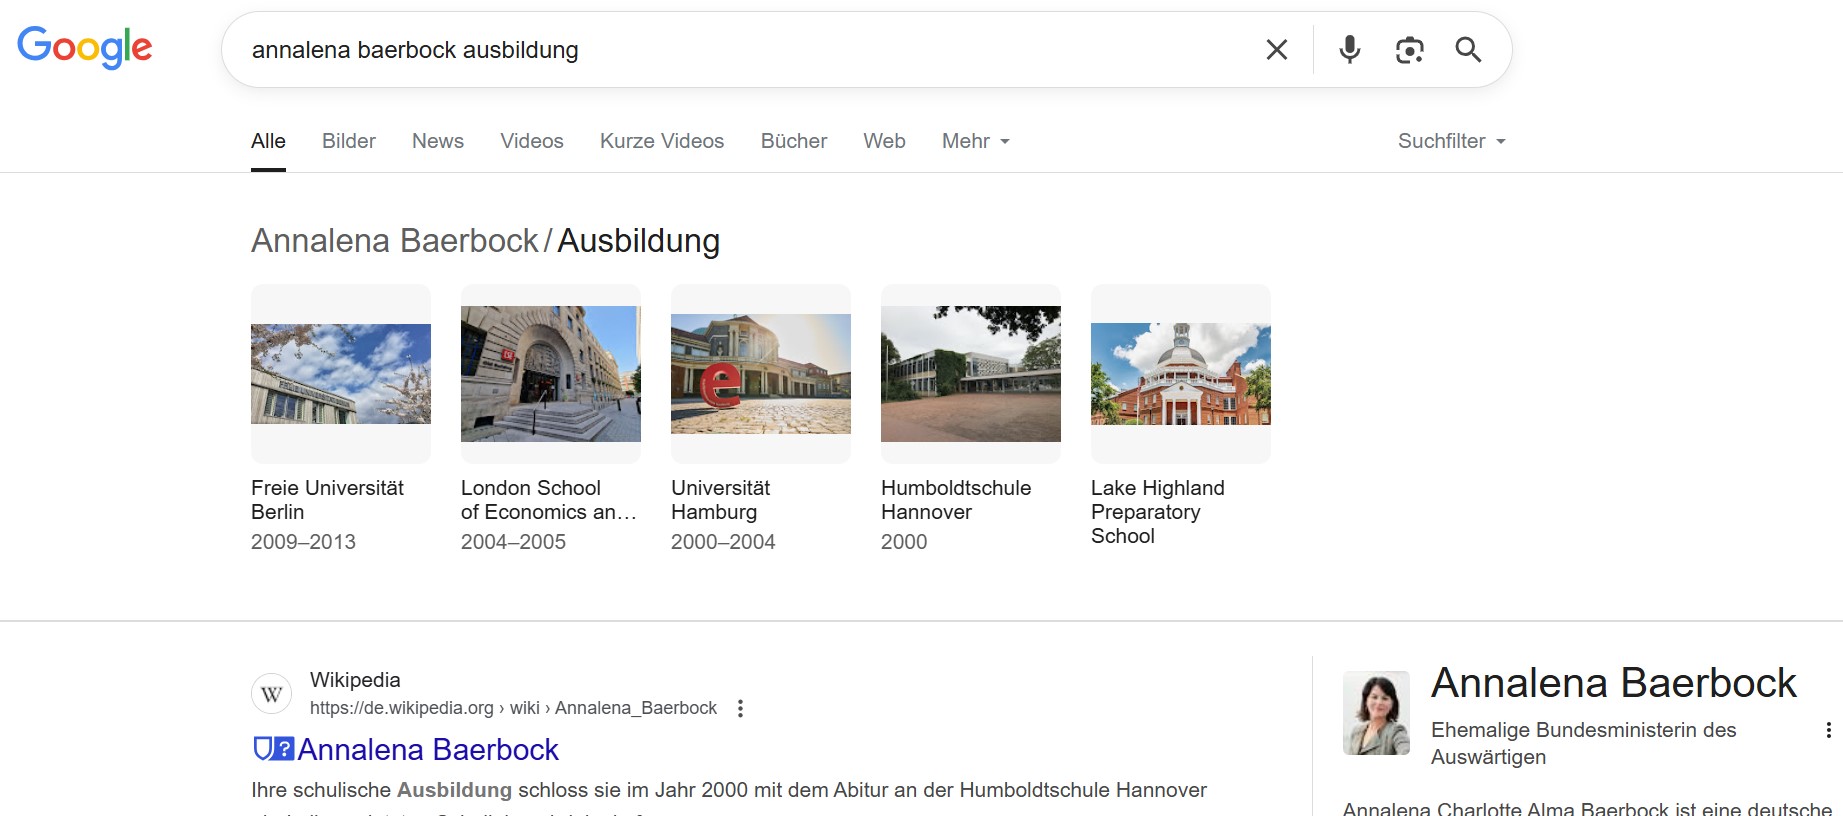1843x816 pixels.
Task: Open Lake Highland Preparatory School thumbnail image
Action: 1181,374
